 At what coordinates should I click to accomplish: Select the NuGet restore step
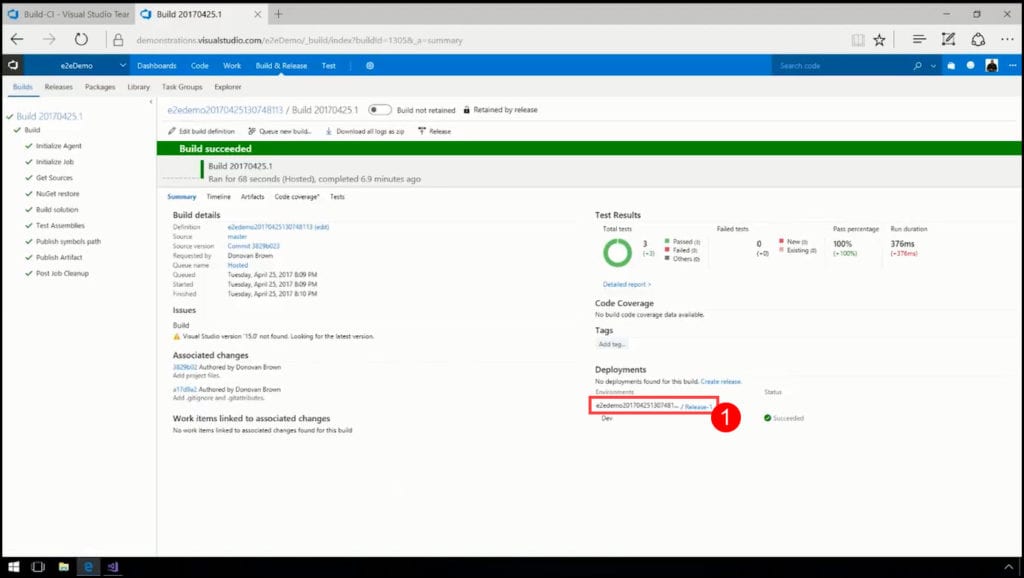point(57,194)
